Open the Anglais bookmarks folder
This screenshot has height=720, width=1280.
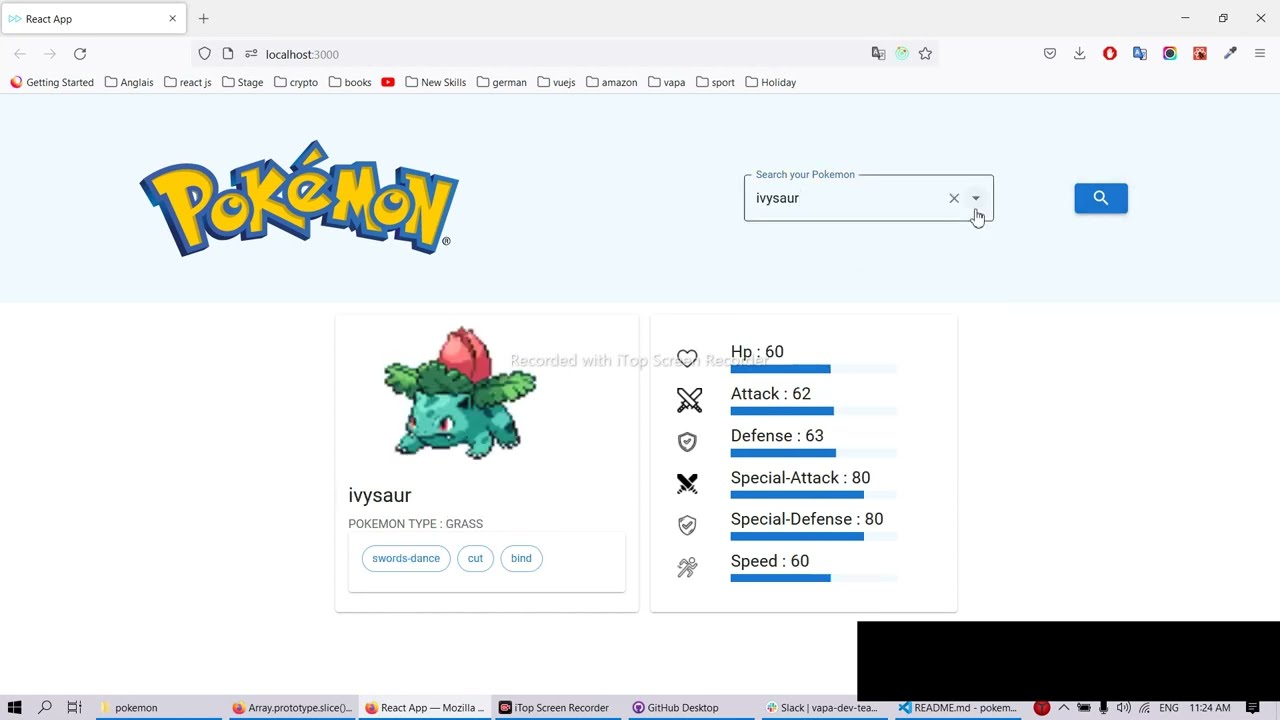pos(129,82)
